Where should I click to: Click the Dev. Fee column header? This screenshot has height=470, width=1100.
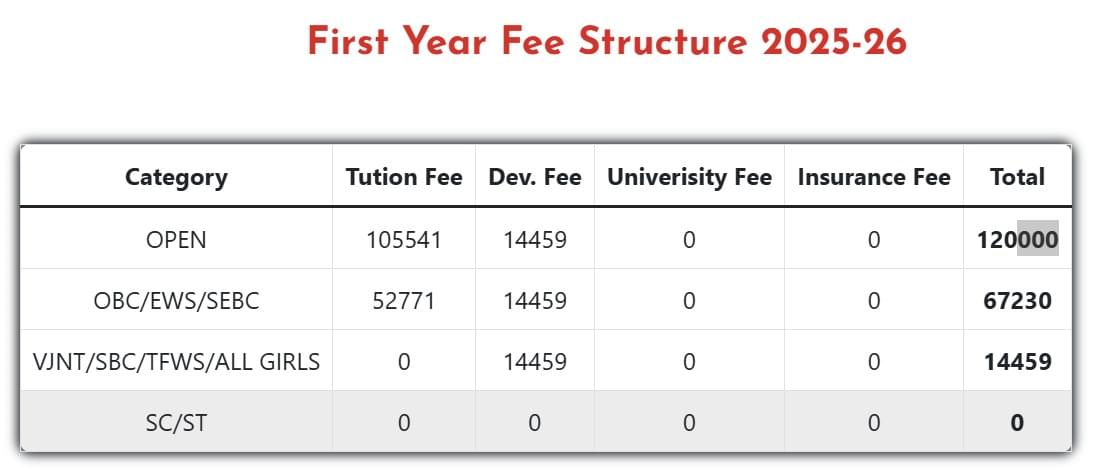tap(535, 177)
